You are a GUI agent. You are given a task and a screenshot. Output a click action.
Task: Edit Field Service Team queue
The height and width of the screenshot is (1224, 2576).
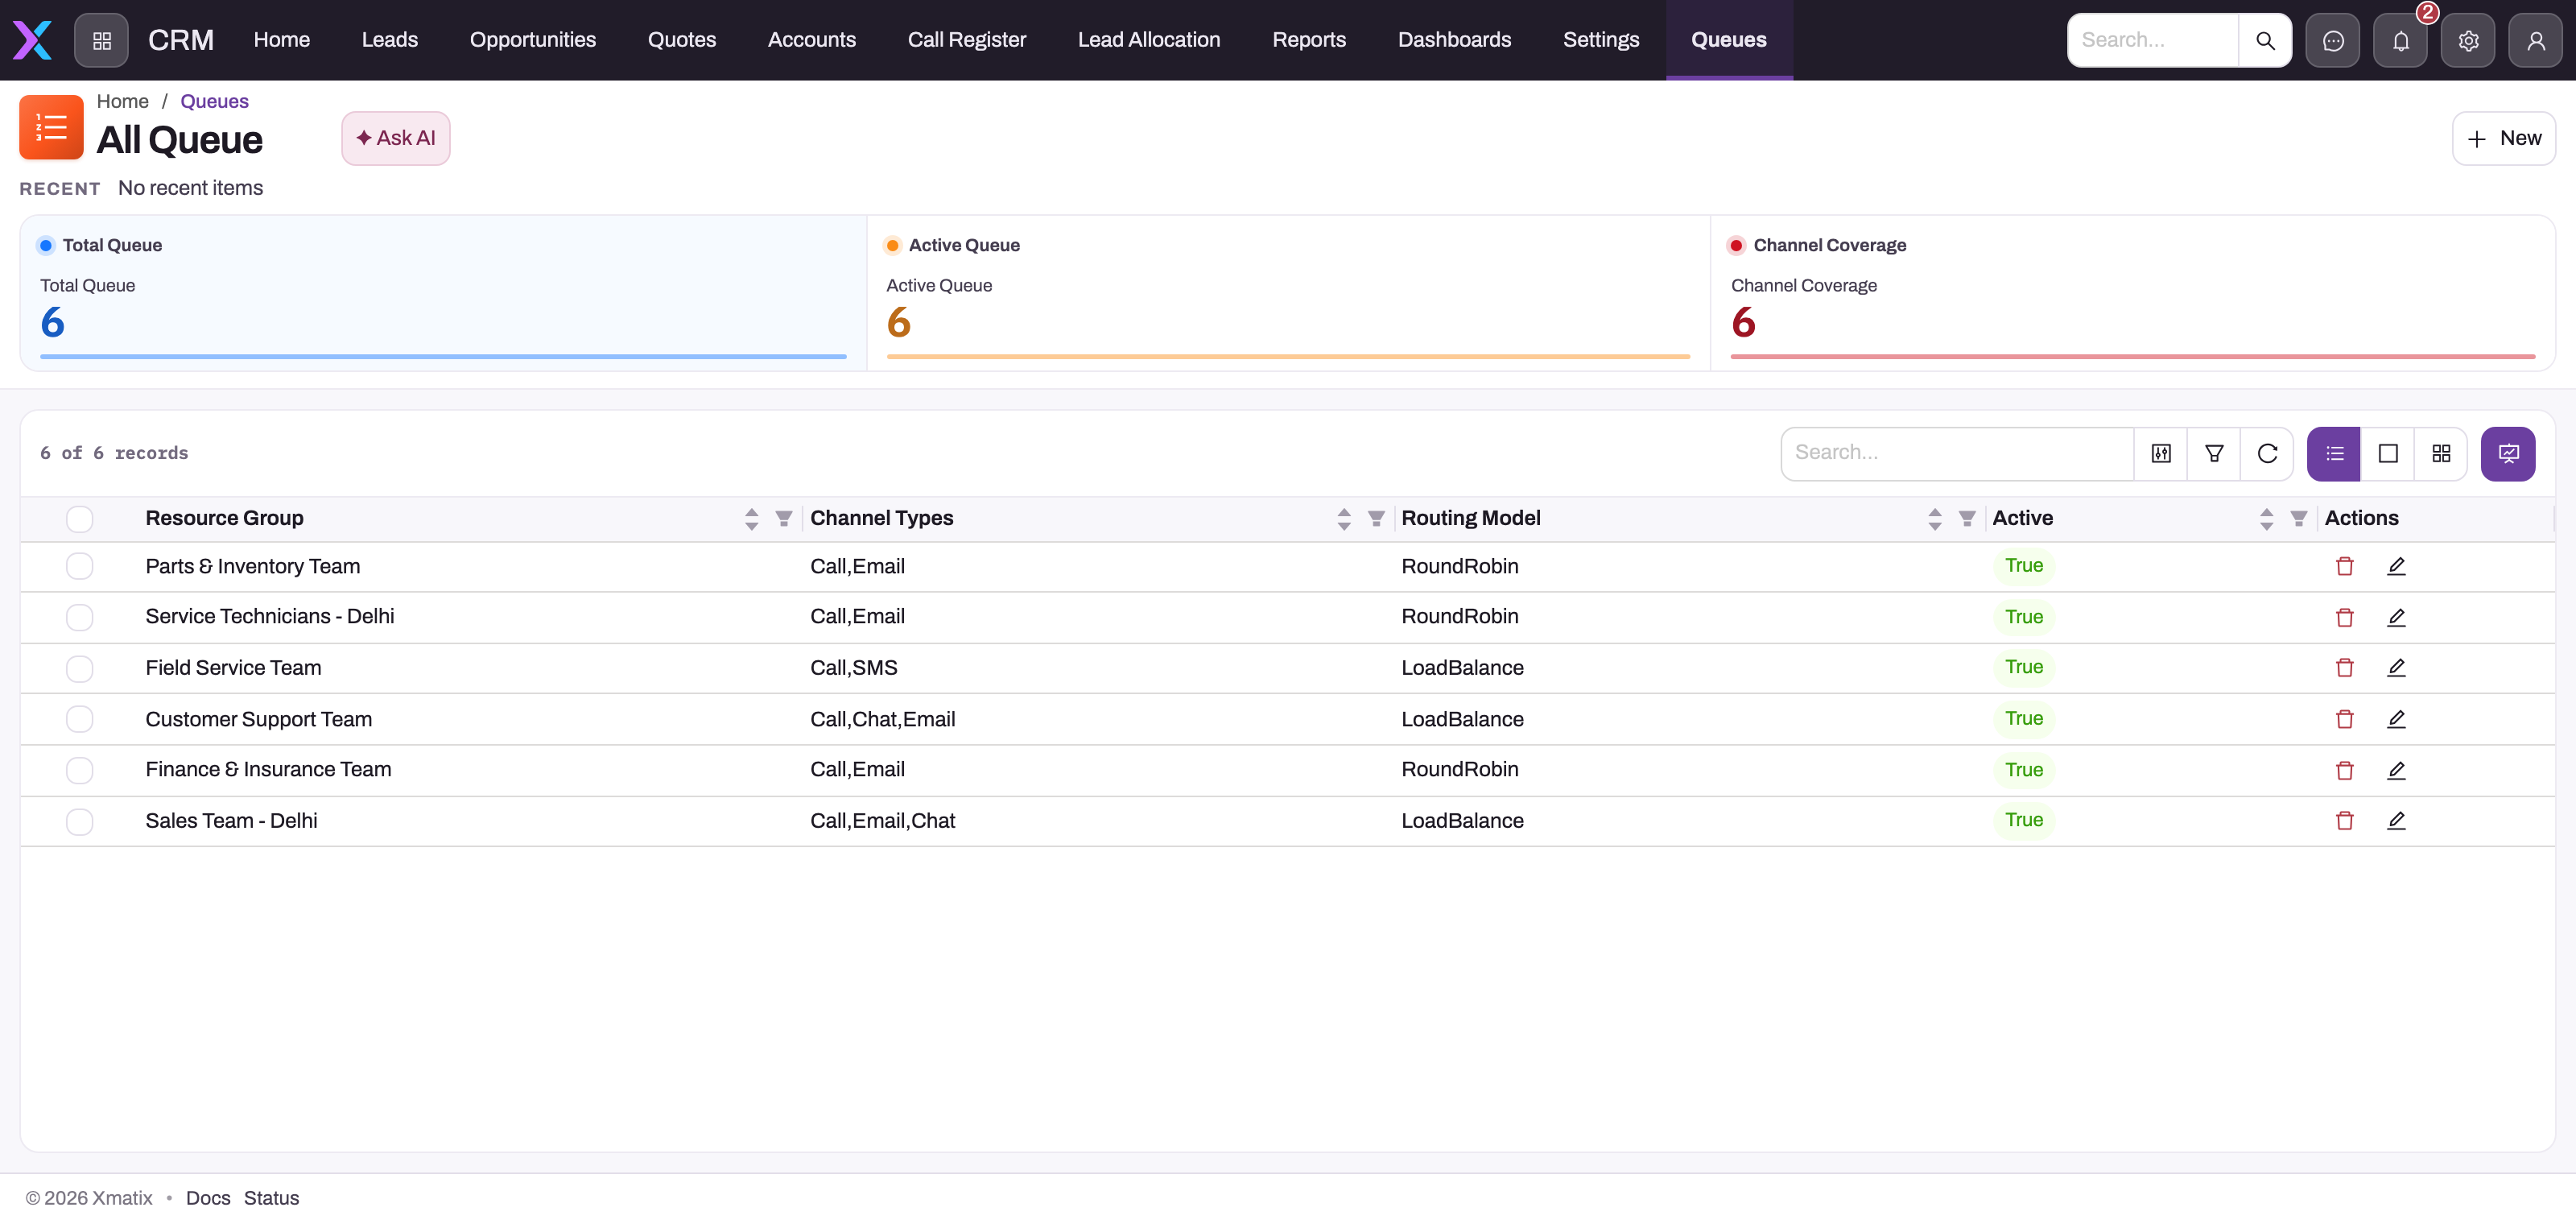click(2396, 667)
